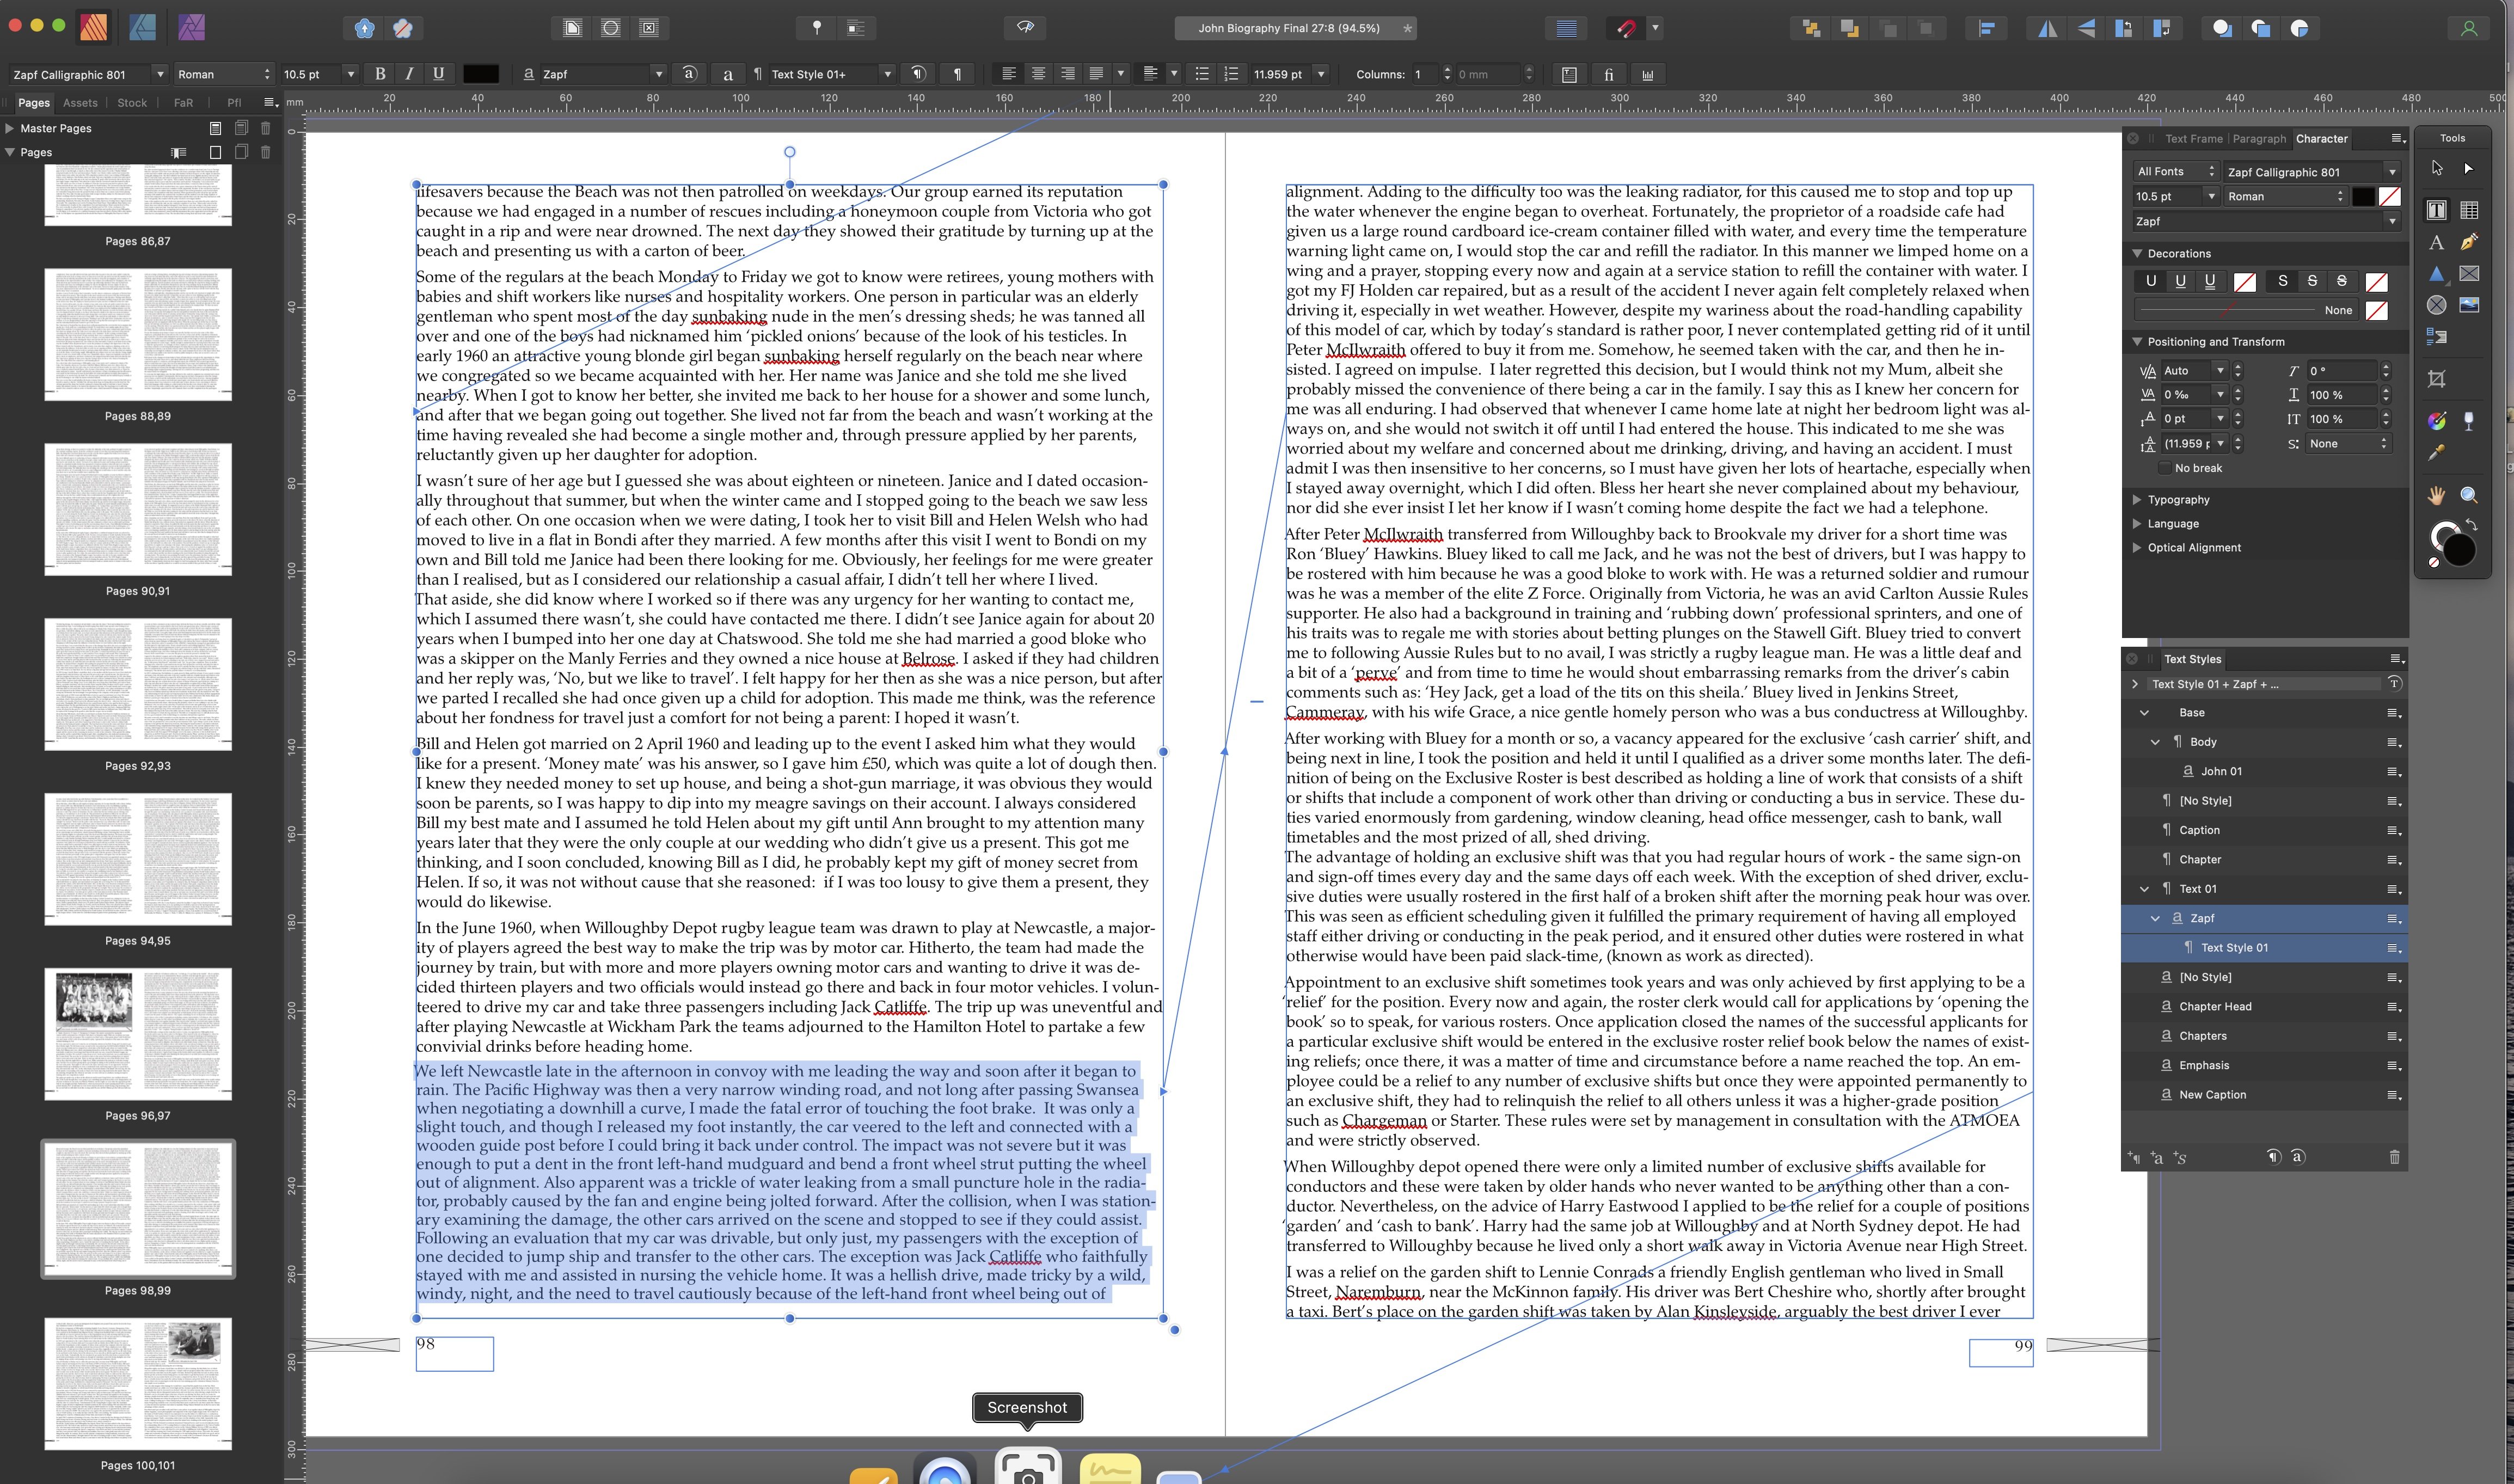Select the Move tool arrow
The width and height of the screenshot is (2514, 1484).
(x=2436, y=168)
